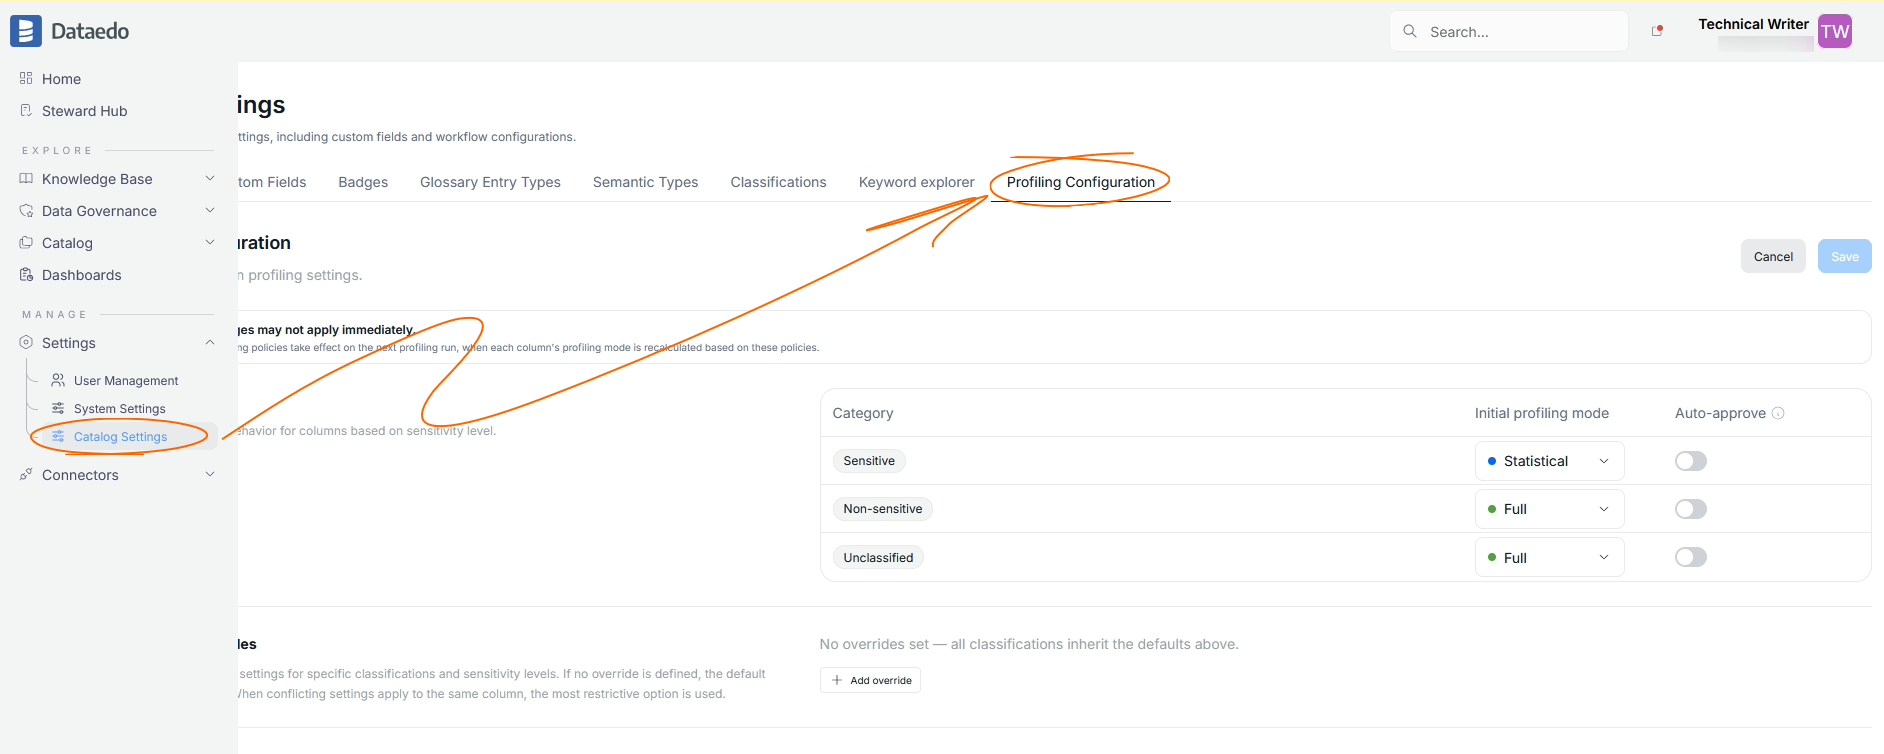Click the Catalog icon in sidebar
1884x754 pixels.
tap(26, 242)
